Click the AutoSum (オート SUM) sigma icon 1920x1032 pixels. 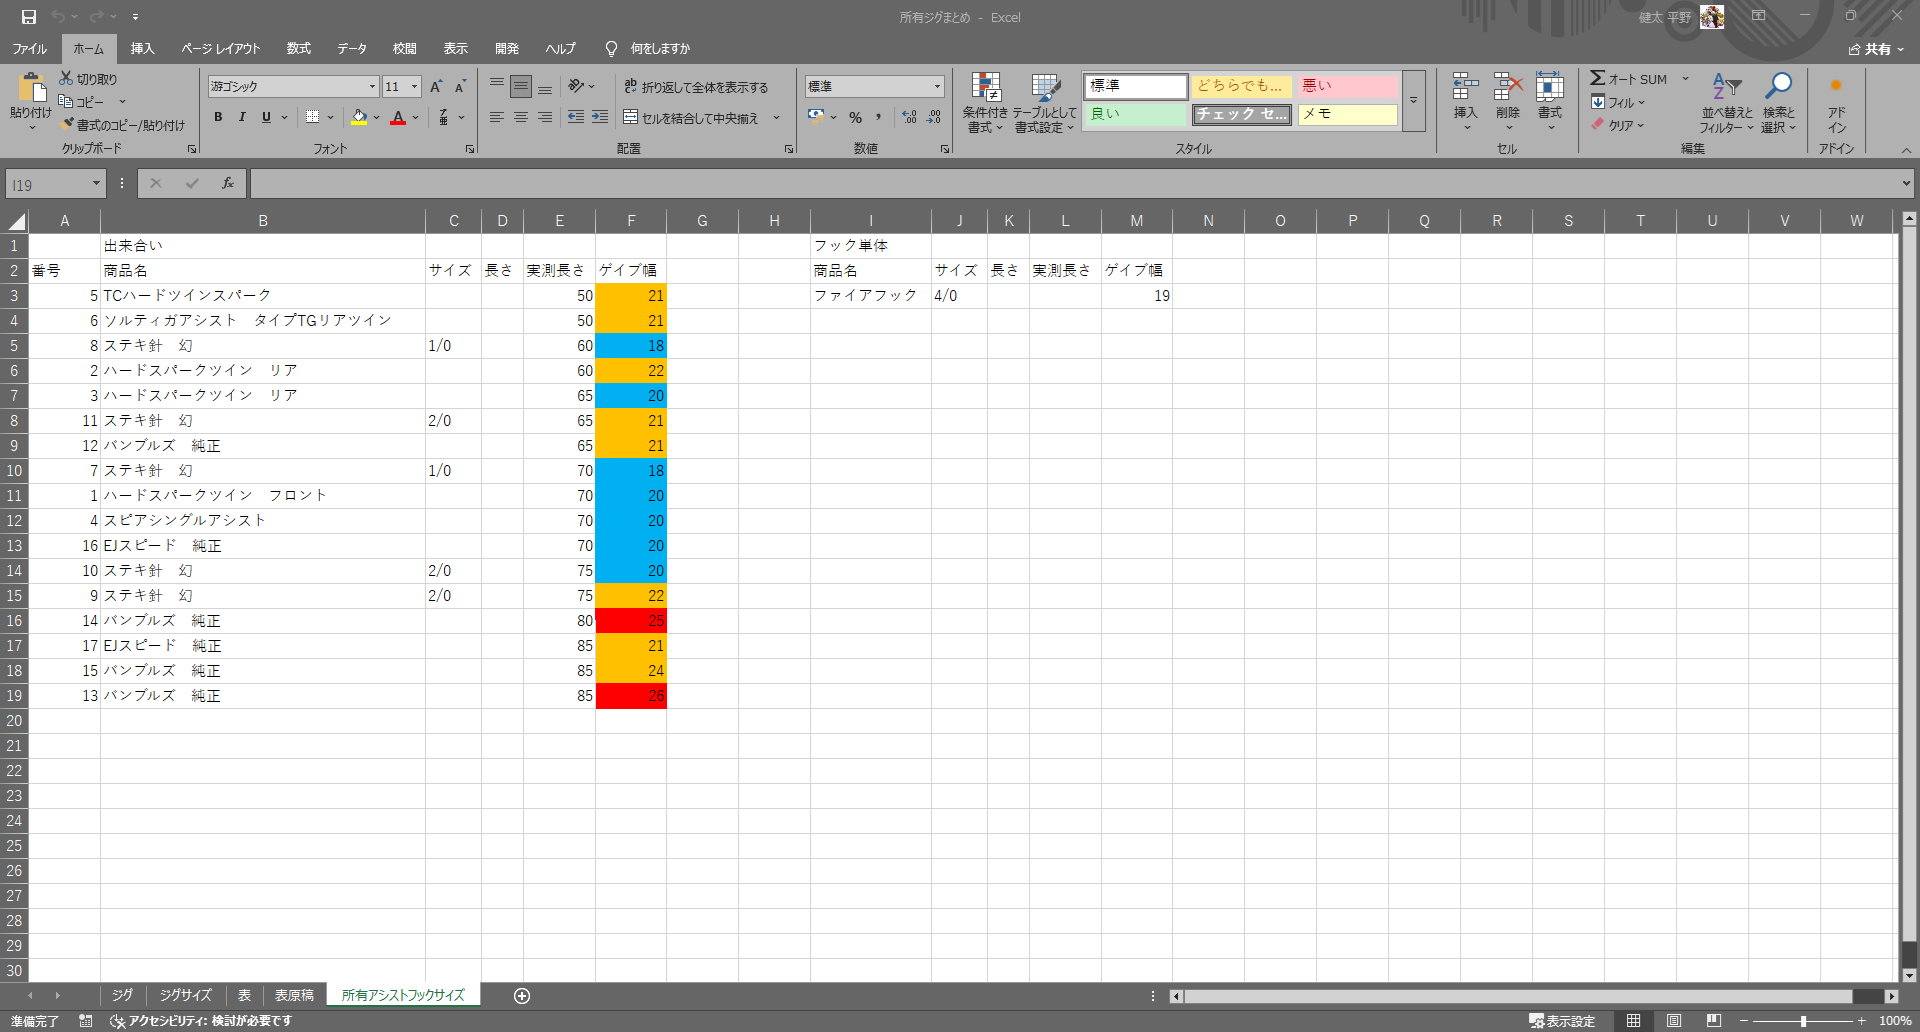tap(1598, 79)
